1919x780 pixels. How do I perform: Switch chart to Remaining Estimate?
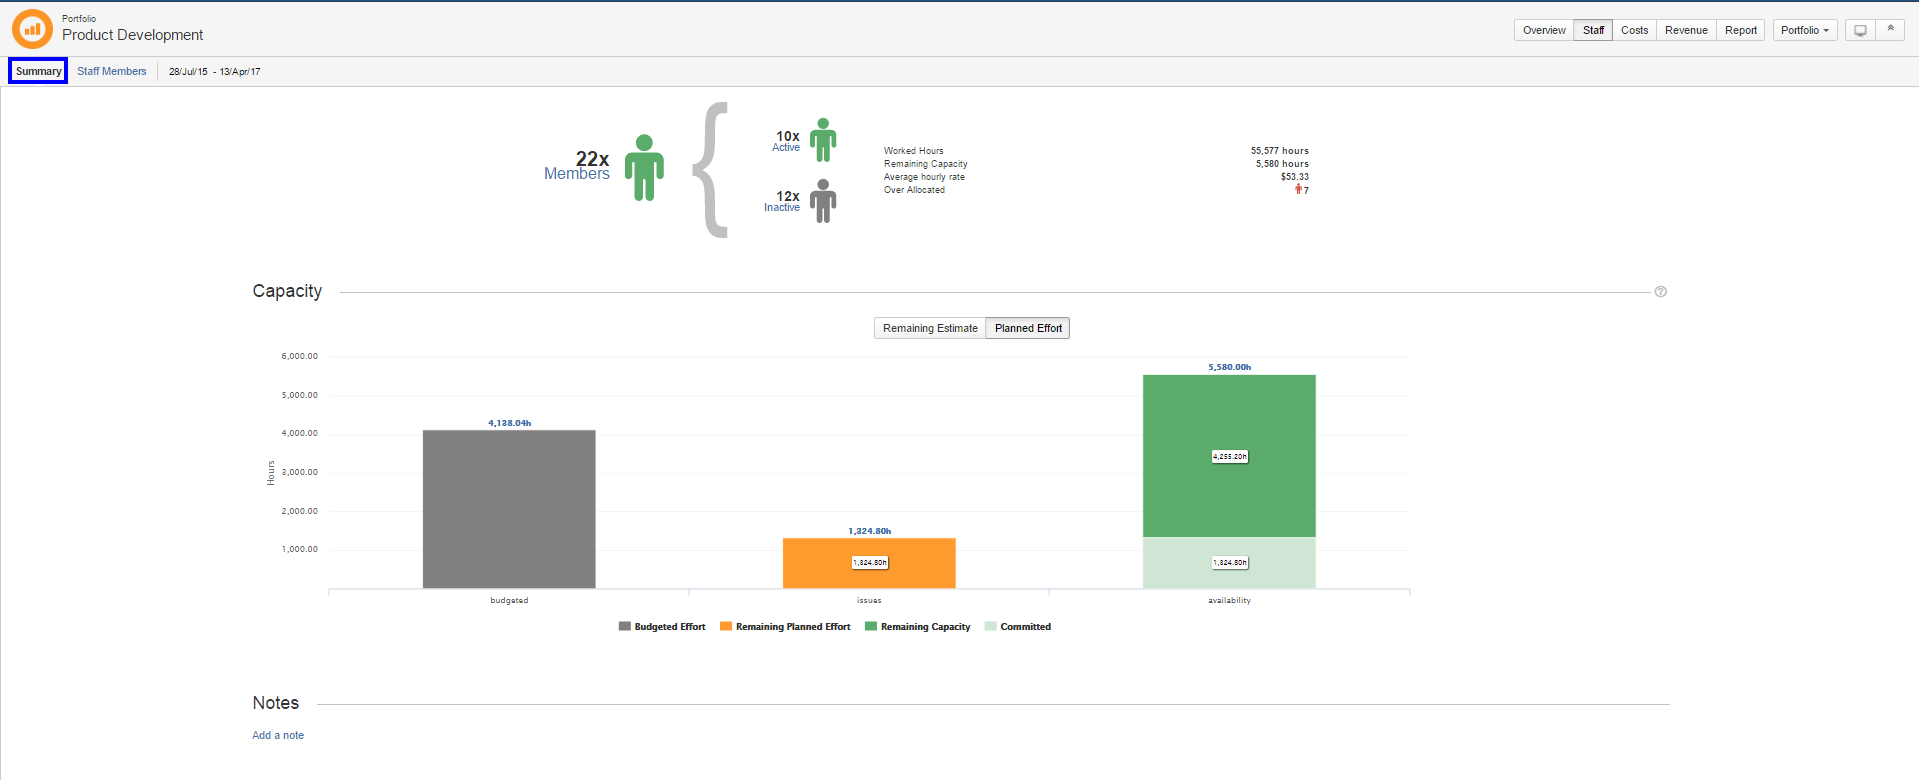pos(929,328)
